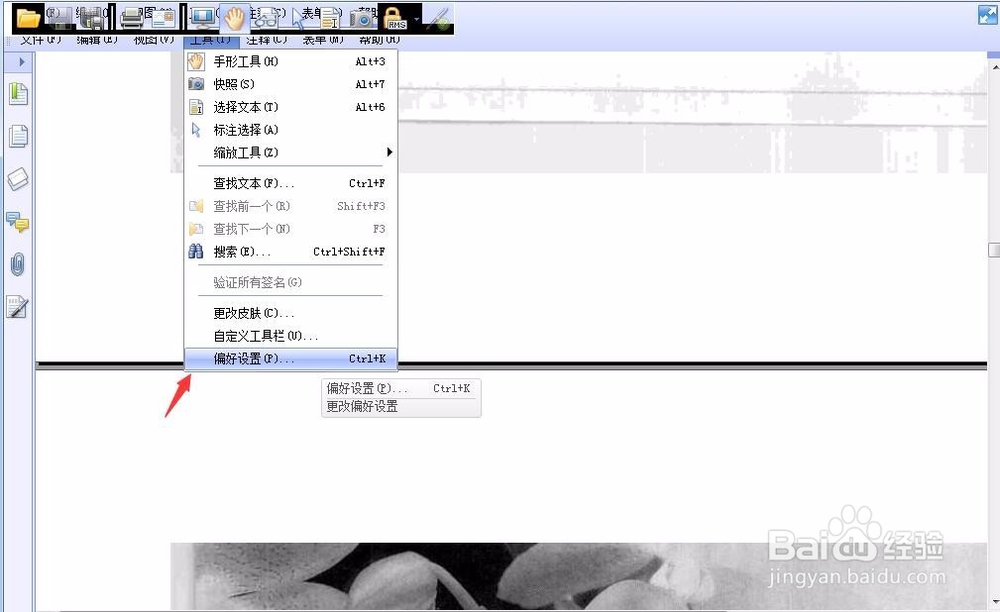Choose 手形工具 (H) from the menu

(x=291, y=61)
